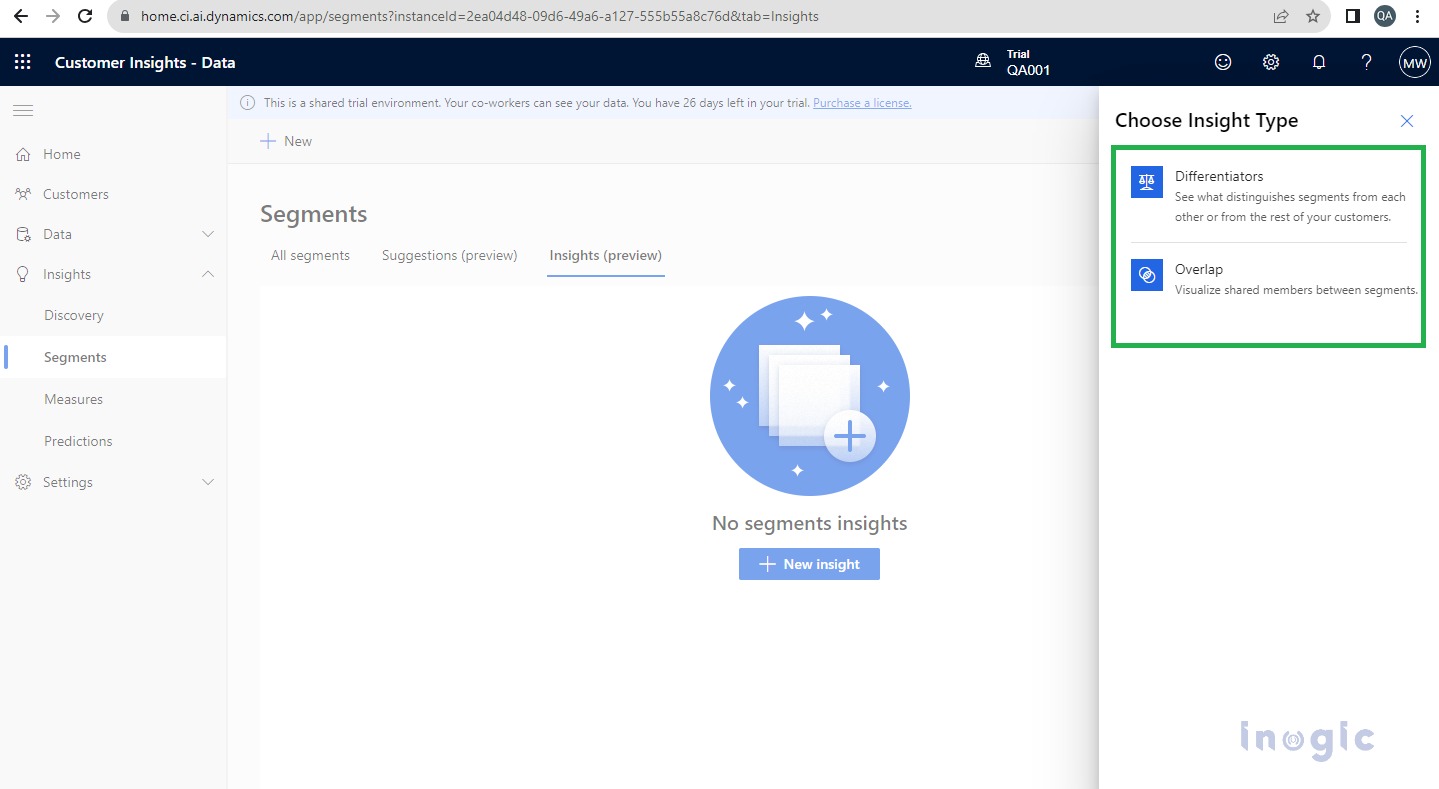Click the share page icon in address bar
The width and height of the screenshot is (1439, 789).
tap(1281, 16)
